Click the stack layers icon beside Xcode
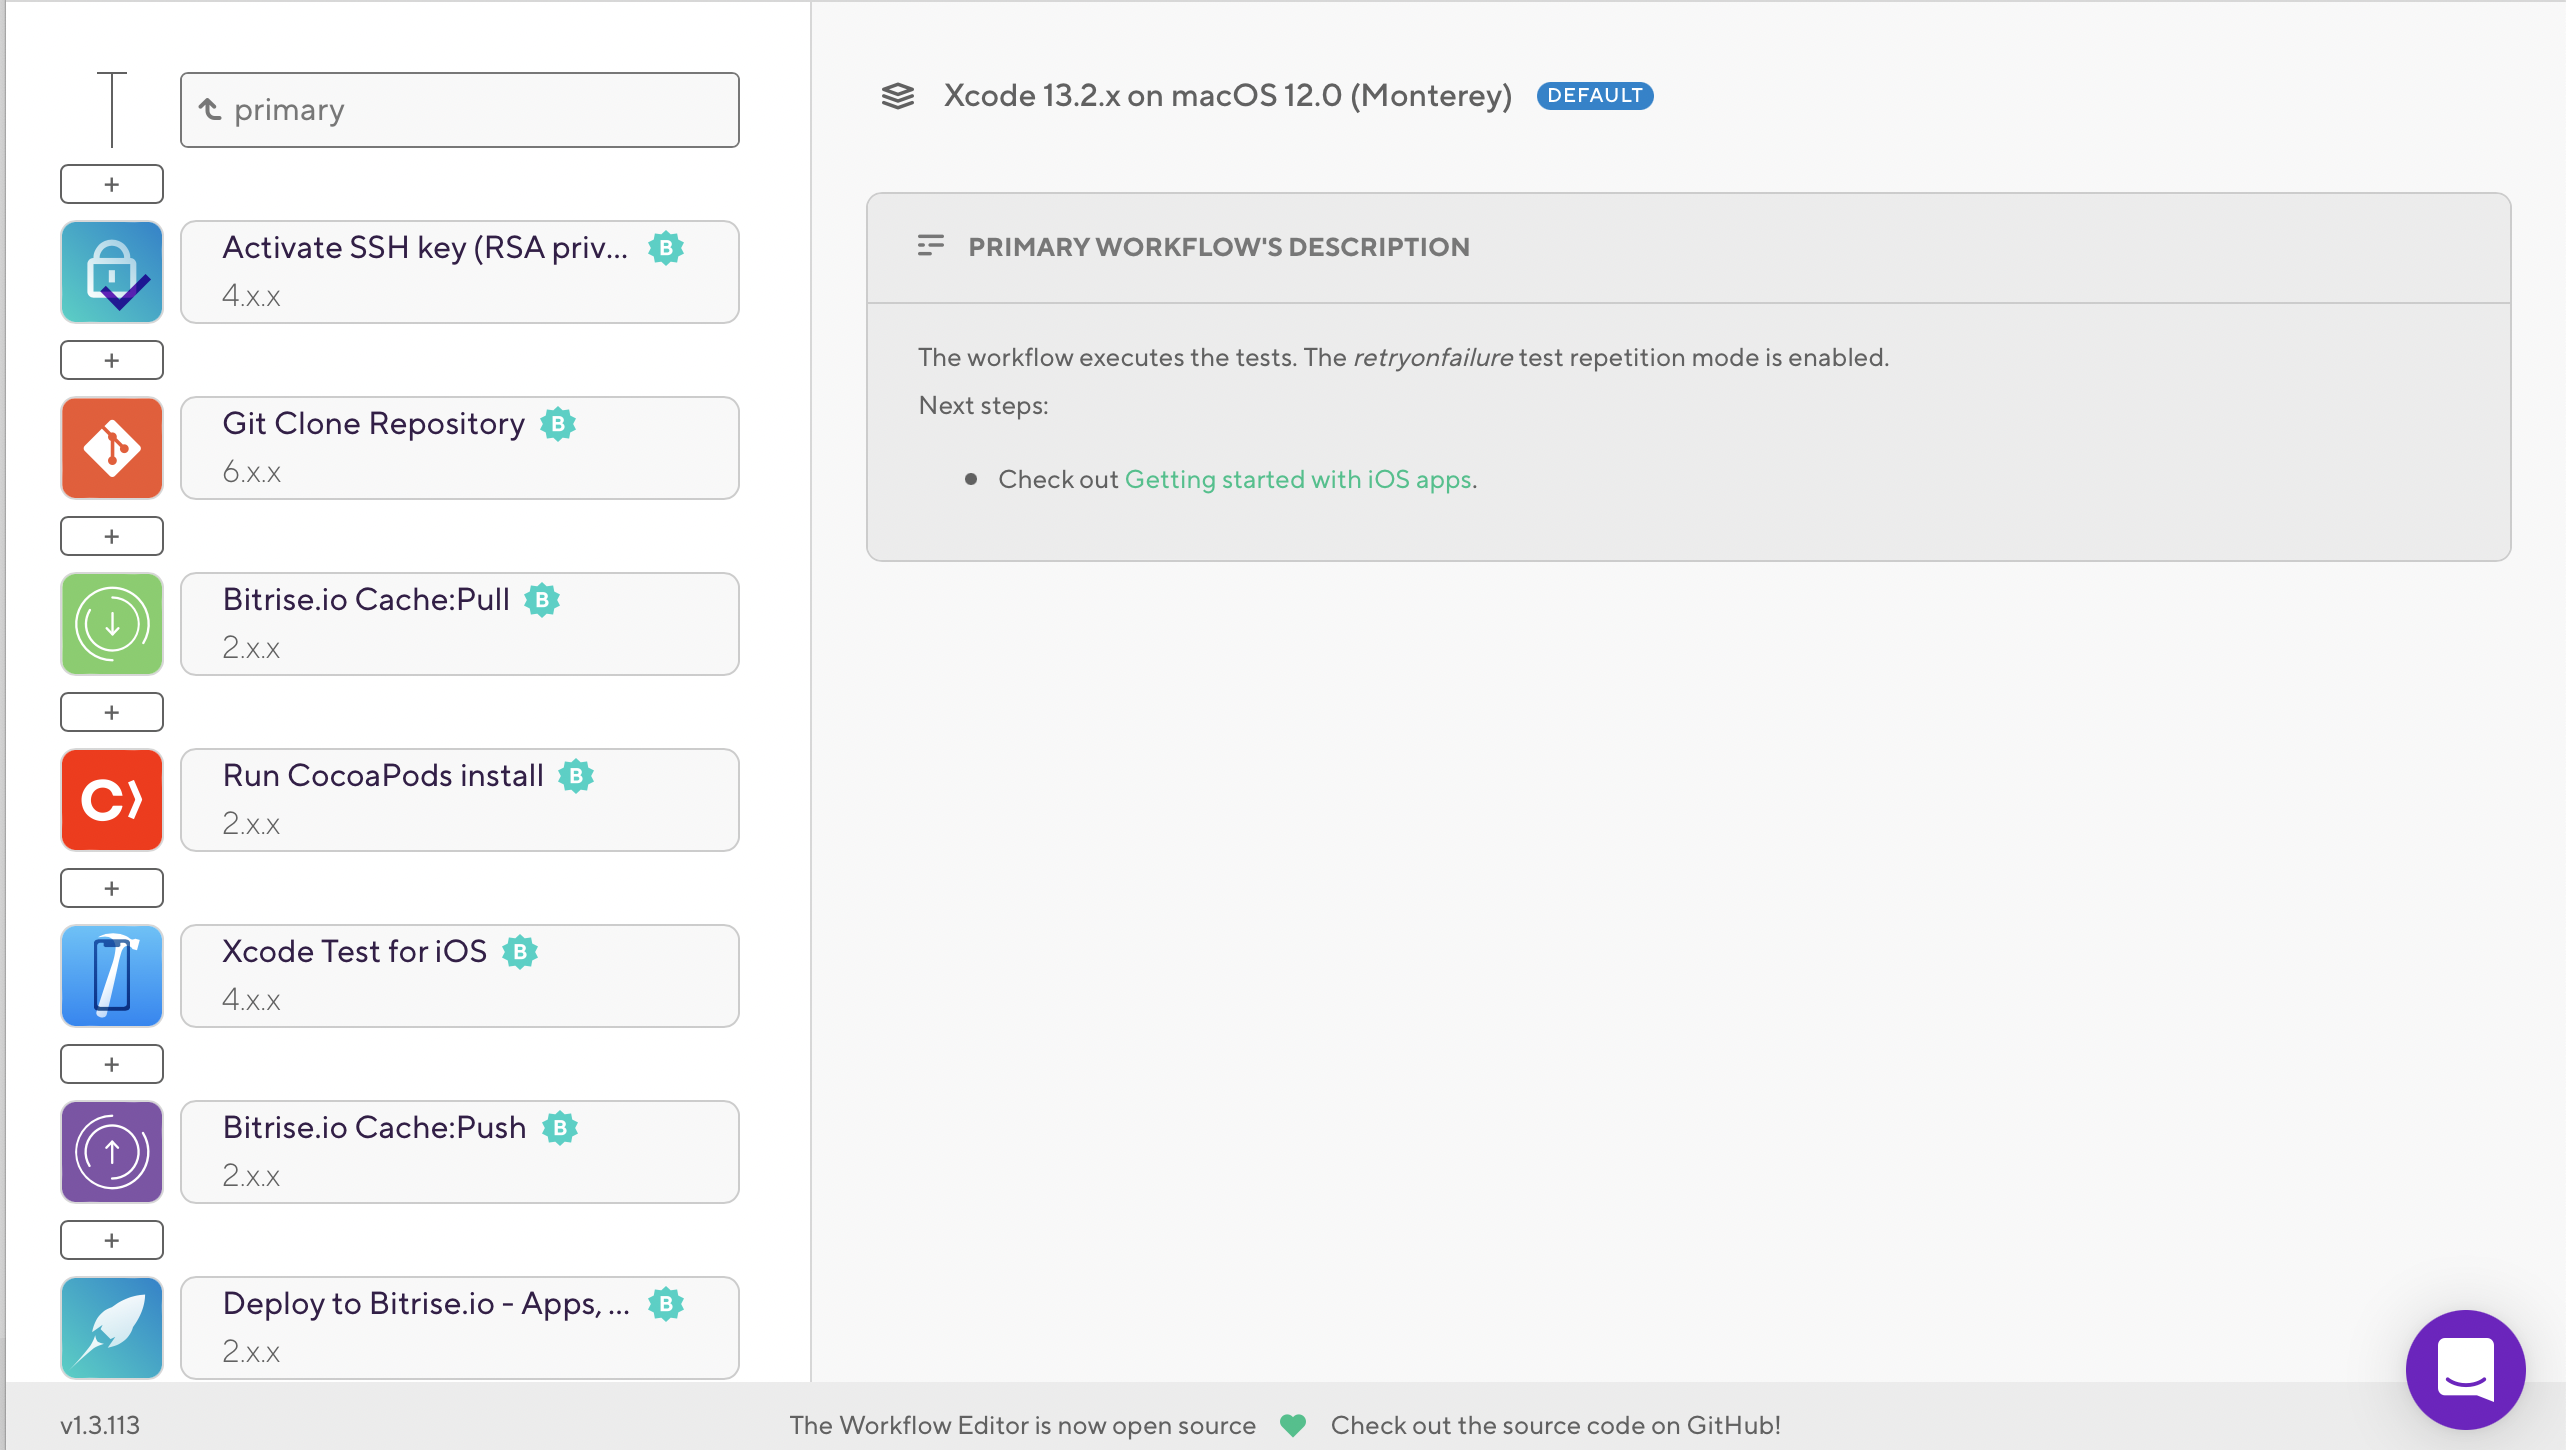The image size is (2566, 1450). click(897, 96)
